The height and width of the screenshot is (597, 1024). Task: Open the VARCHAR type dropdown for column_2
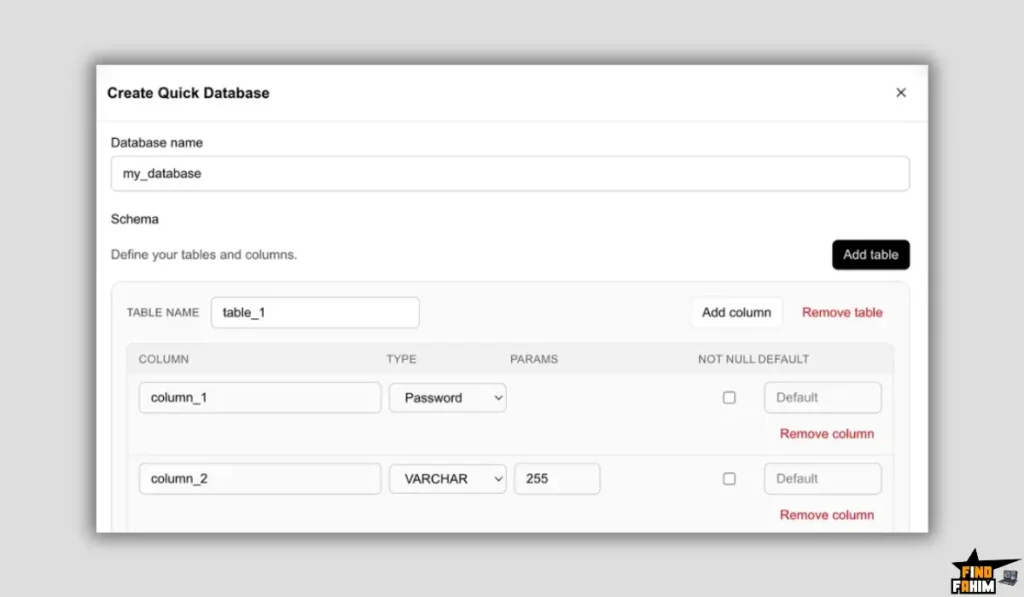[x=447, y=478]
